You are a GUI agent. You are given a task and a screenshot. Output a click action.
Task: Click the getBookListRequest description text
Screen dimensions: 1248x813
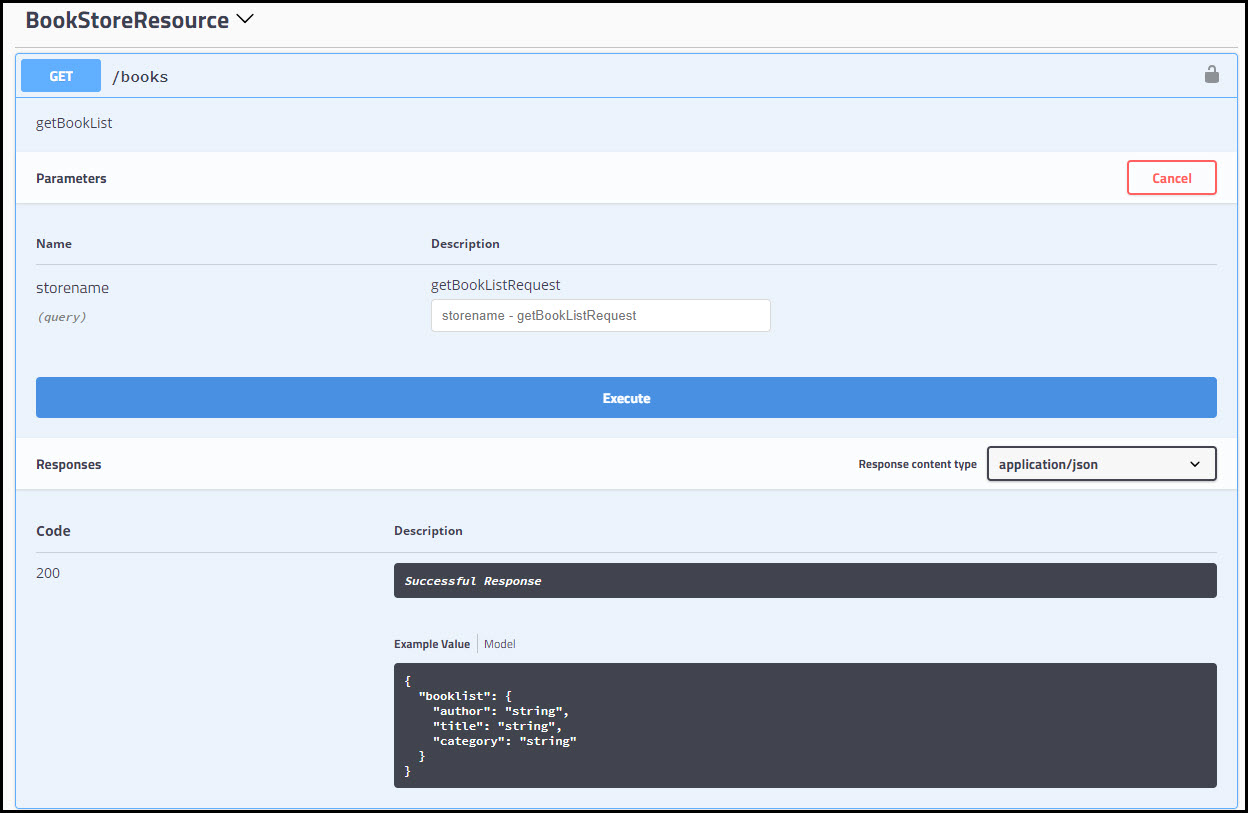click(495, 285)
